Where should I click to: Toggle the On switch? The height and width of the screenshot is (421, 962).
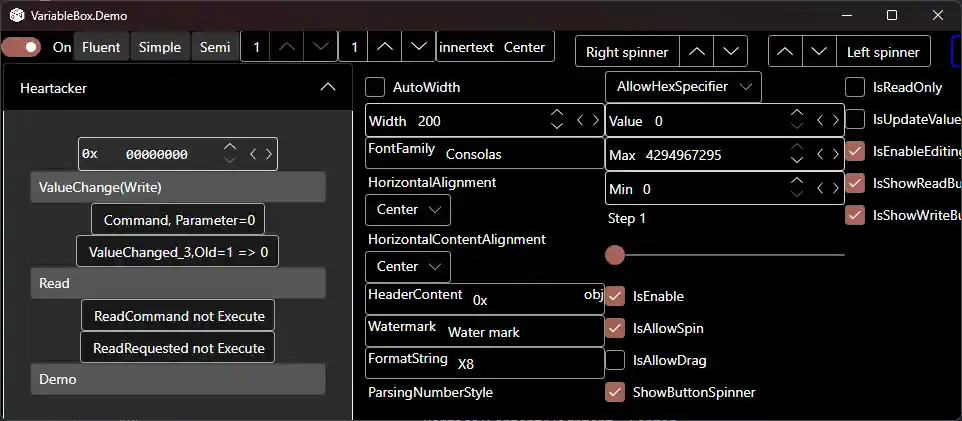click(22, 47)
